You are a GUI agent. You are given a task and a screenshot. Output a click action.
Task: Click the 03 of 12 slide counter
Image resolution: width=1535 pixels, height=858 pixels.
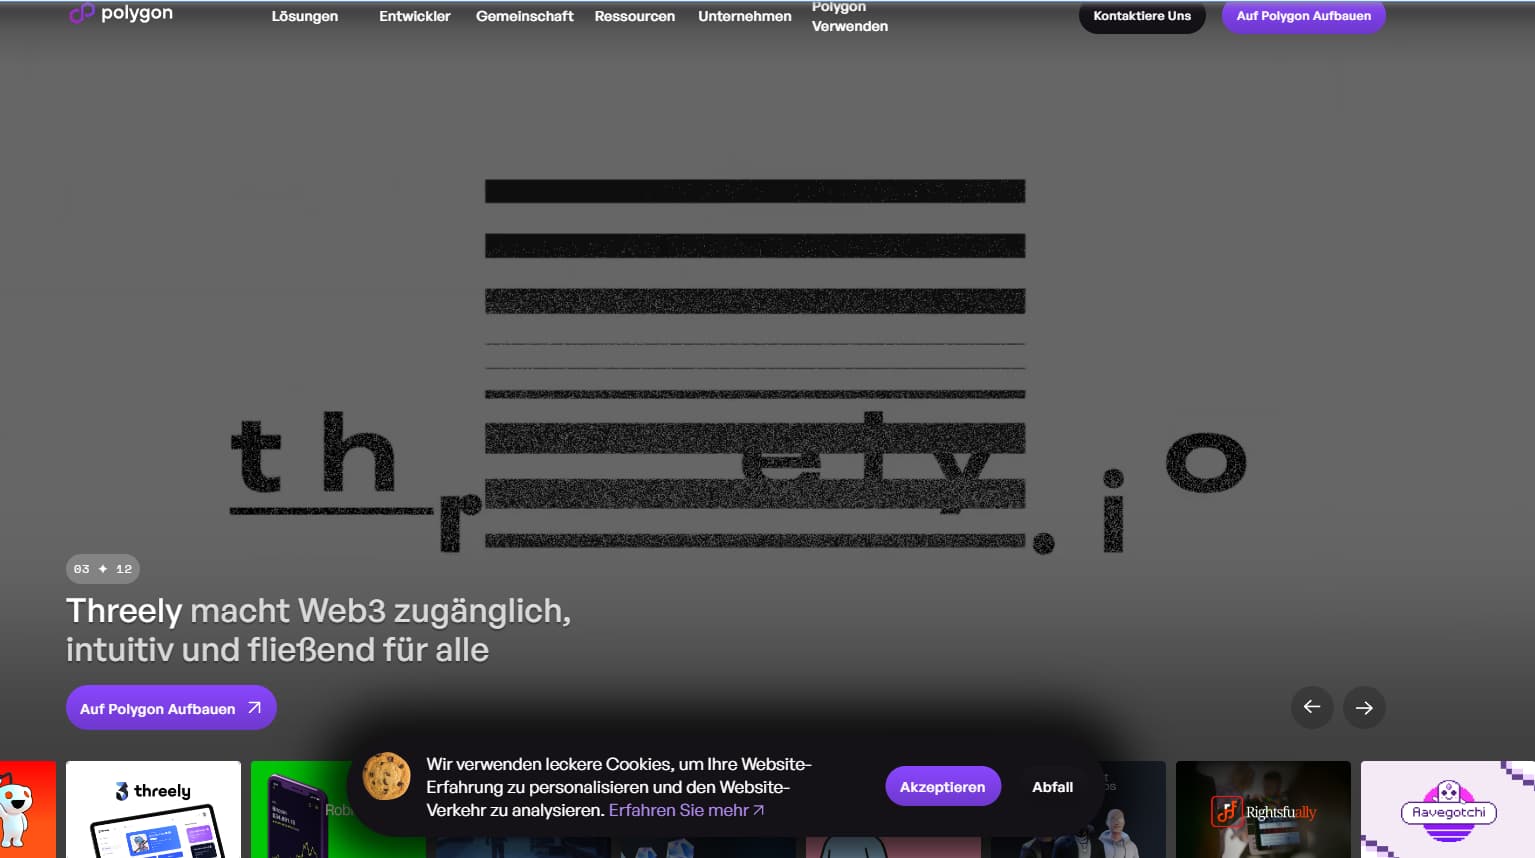[103, 569]
